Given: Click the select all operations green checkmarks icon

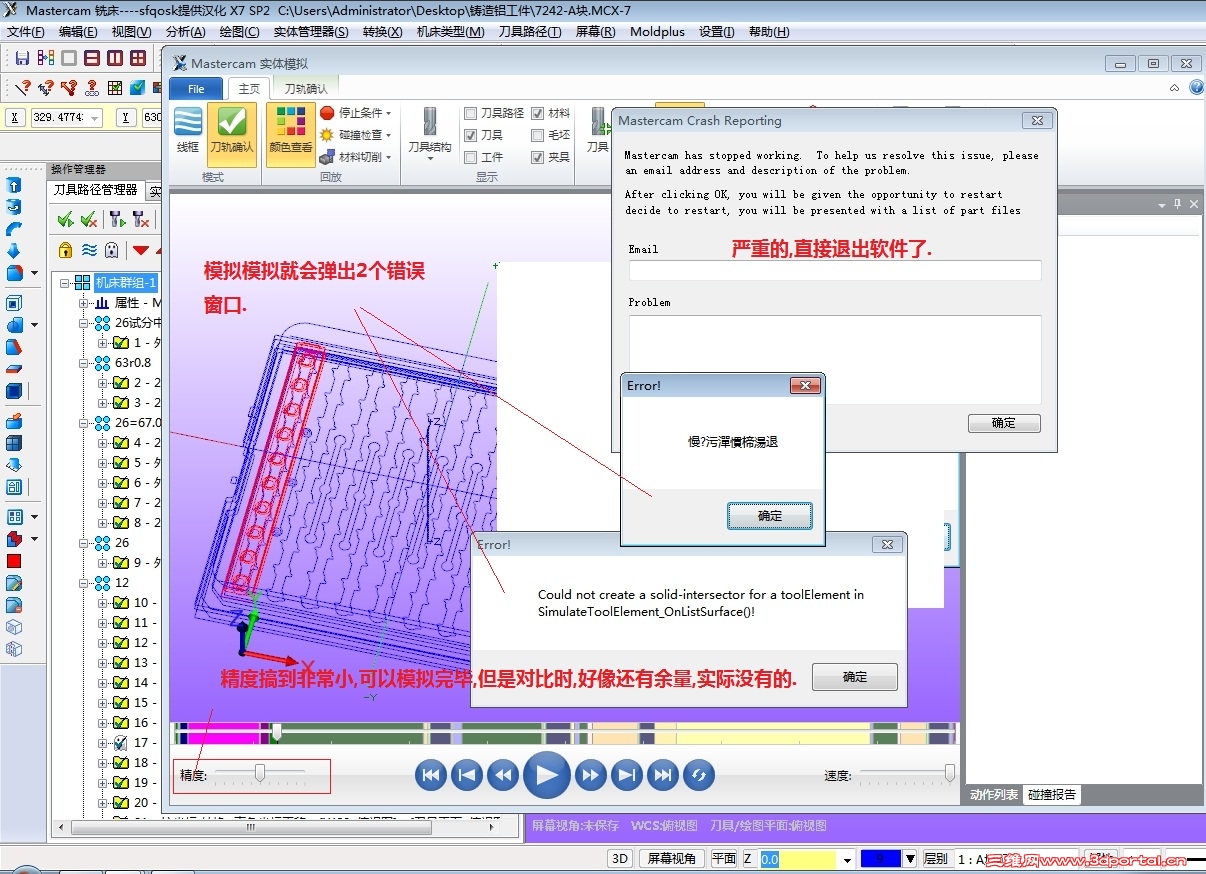Looking at the screenshot, I should click(66, 220).
